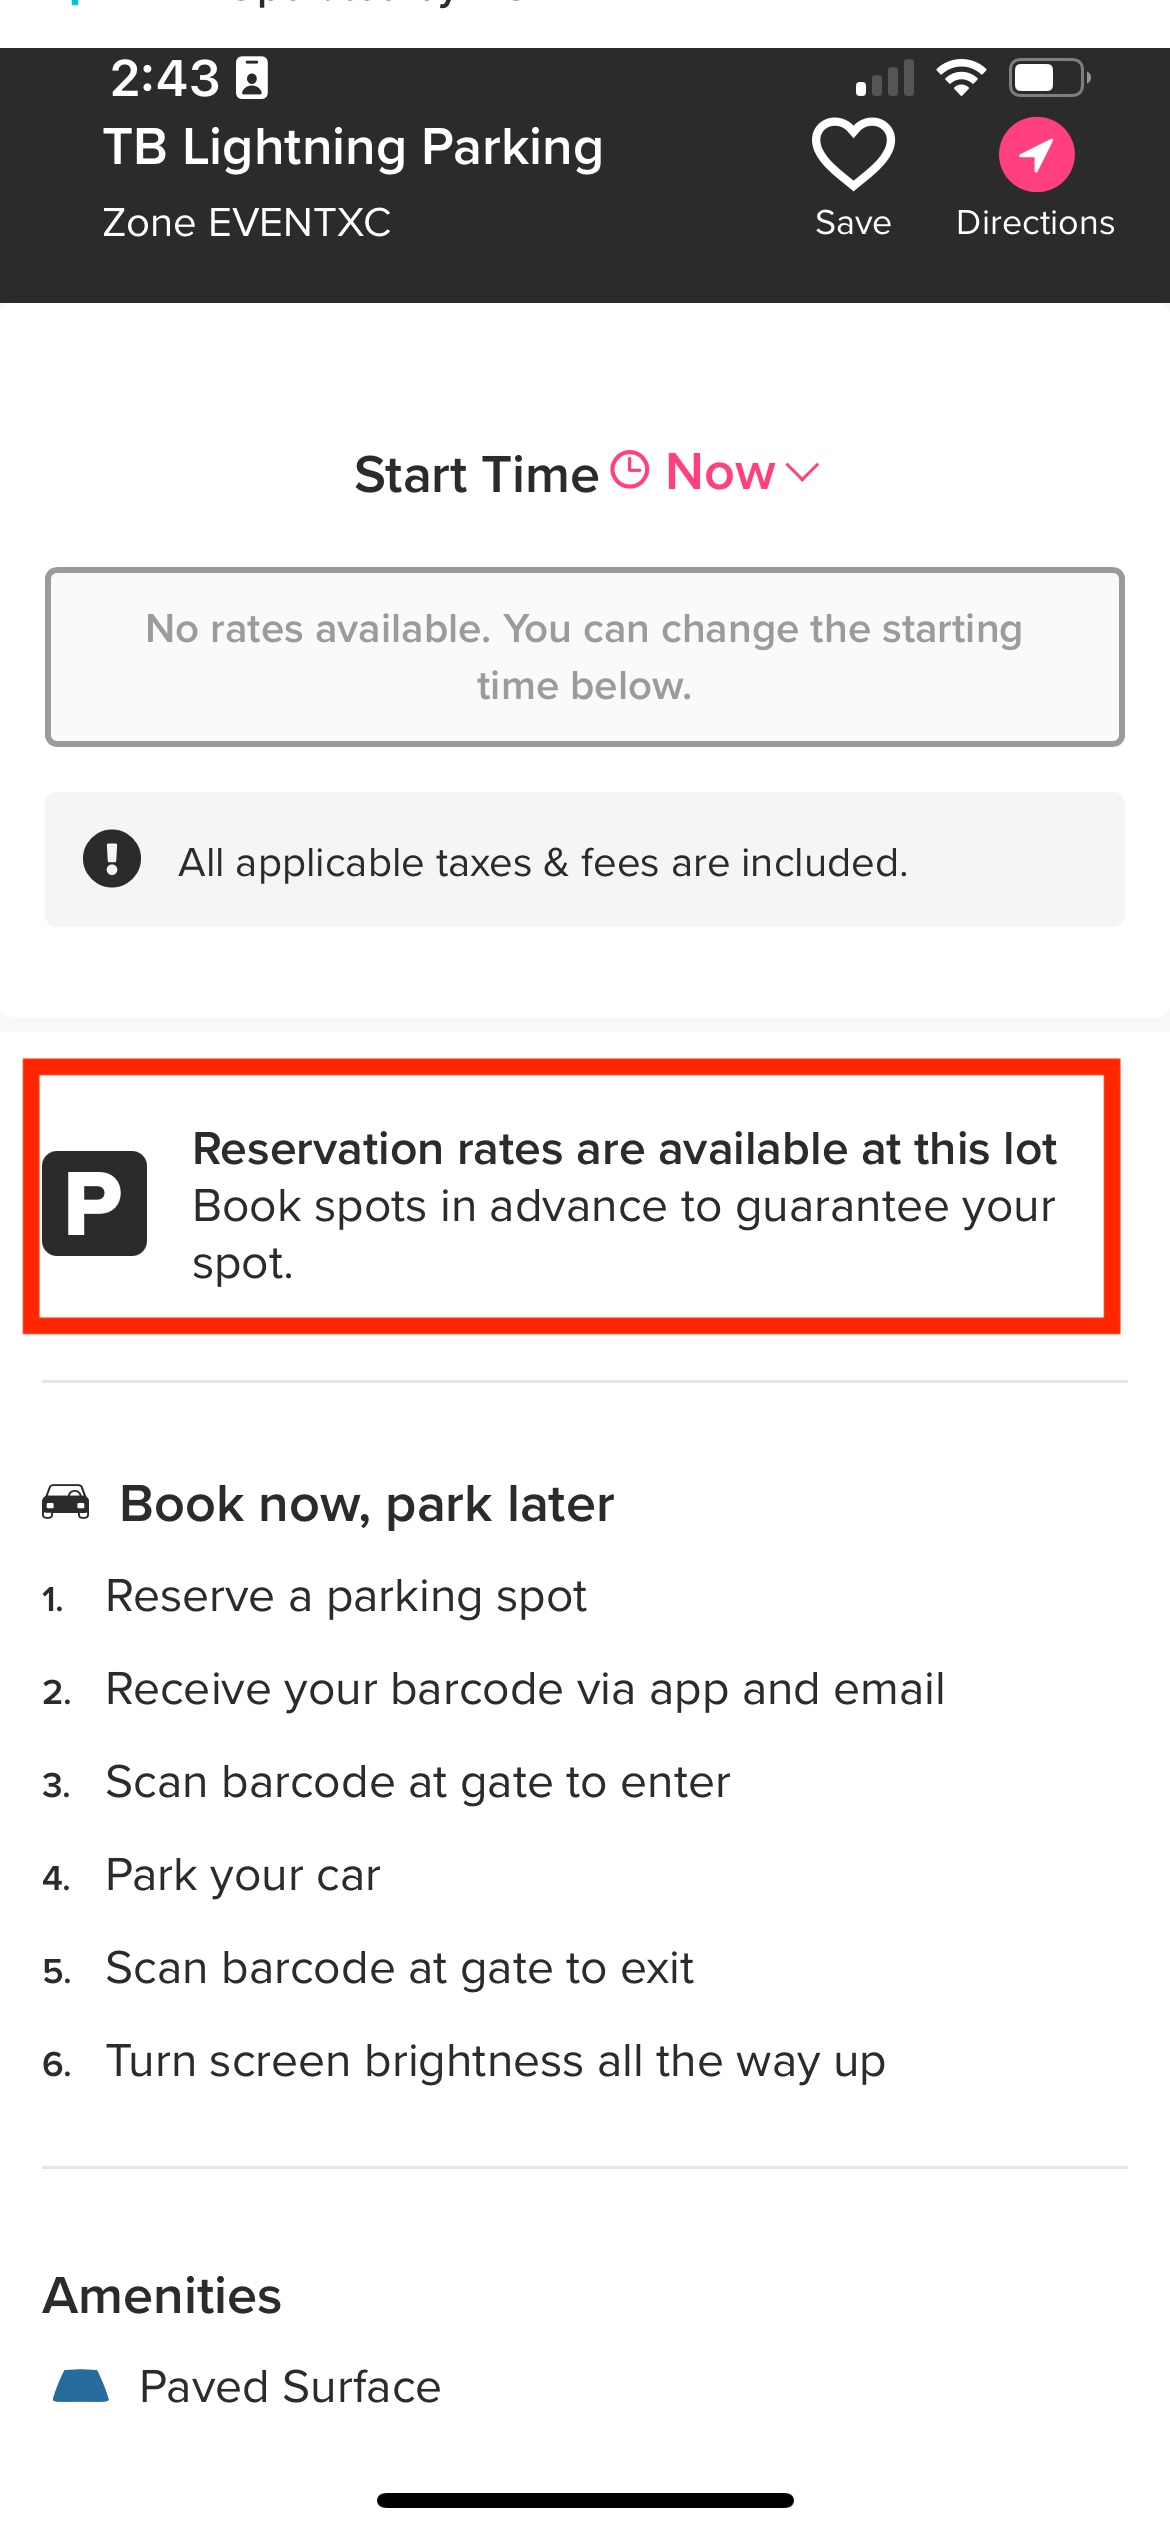Open the TB Lightning Parking title header
Image resolution: width=1170 pixels, height=2532 pixels.
tap(353, 146)
